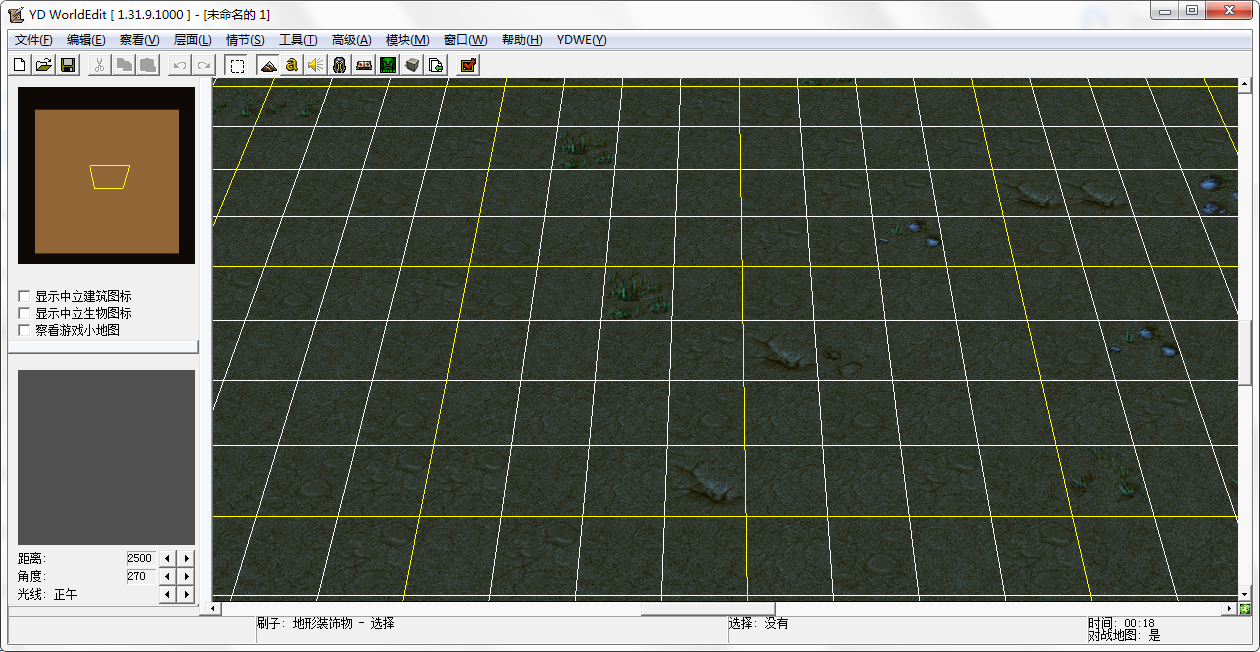The height and width of the screenshot is (652, 1260).
Task: Open the 文件(F) menu
Action: [x=34, y=40]
